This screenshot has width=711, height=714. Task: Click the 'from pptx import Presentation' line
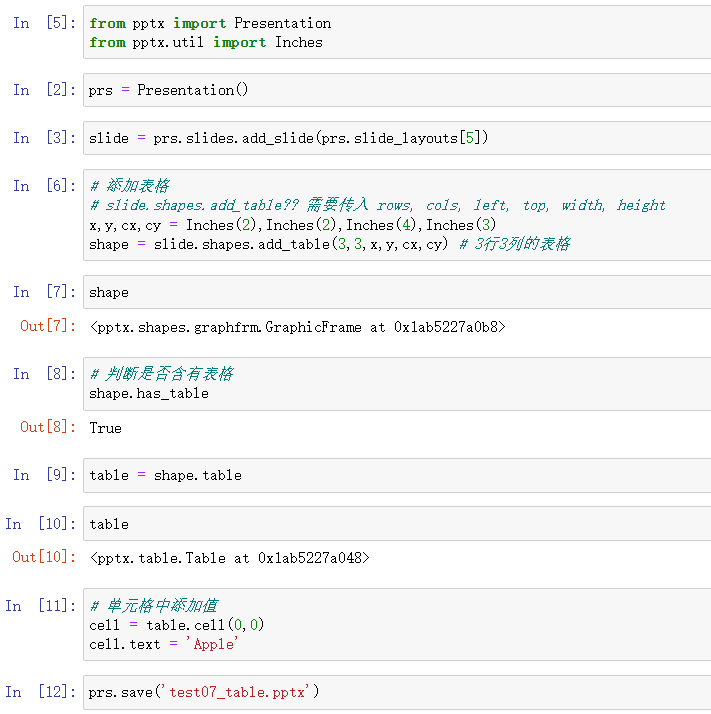210,23
